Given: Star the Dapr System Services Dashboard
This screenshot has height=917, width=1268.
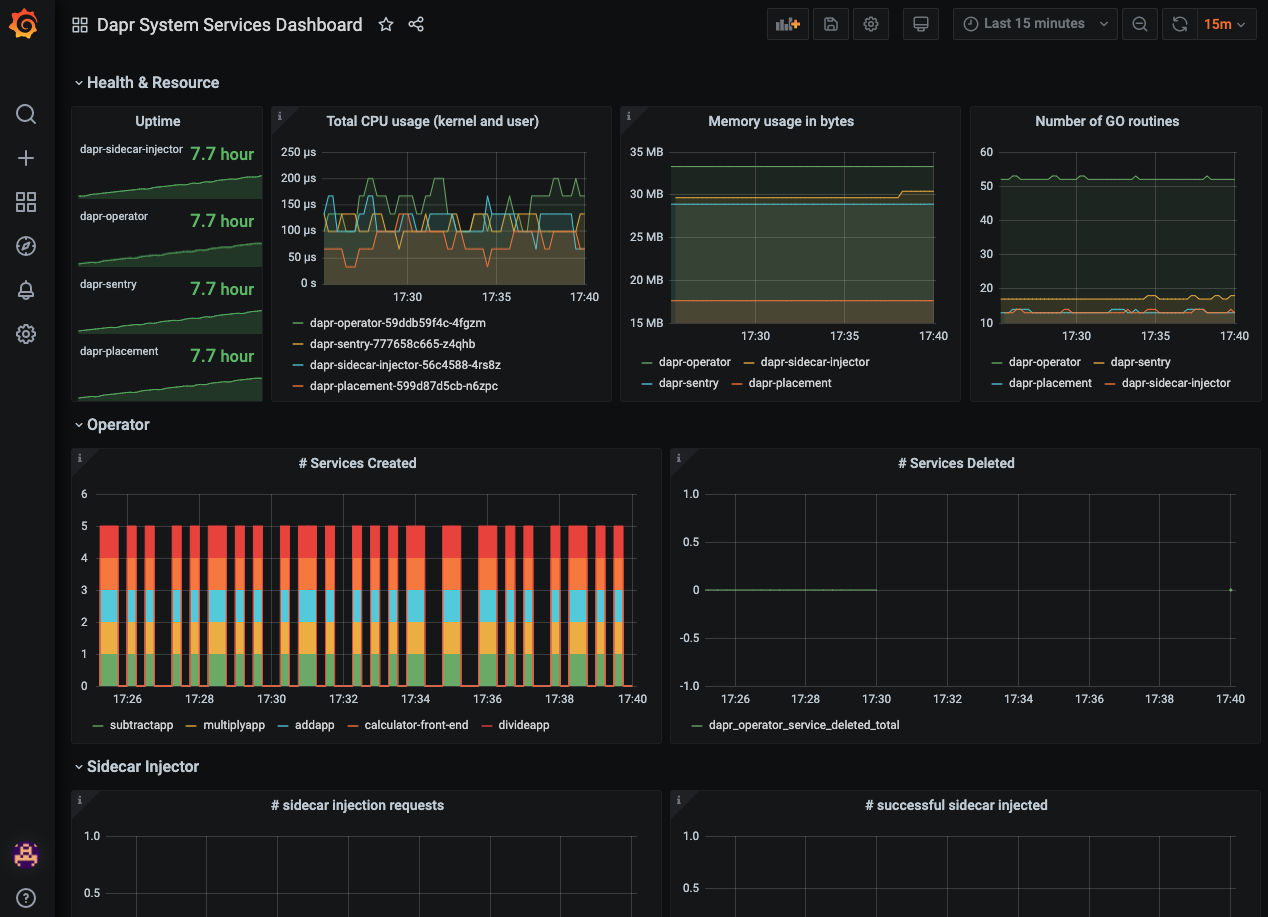Looking at the screenshot, I should [386, 24].
